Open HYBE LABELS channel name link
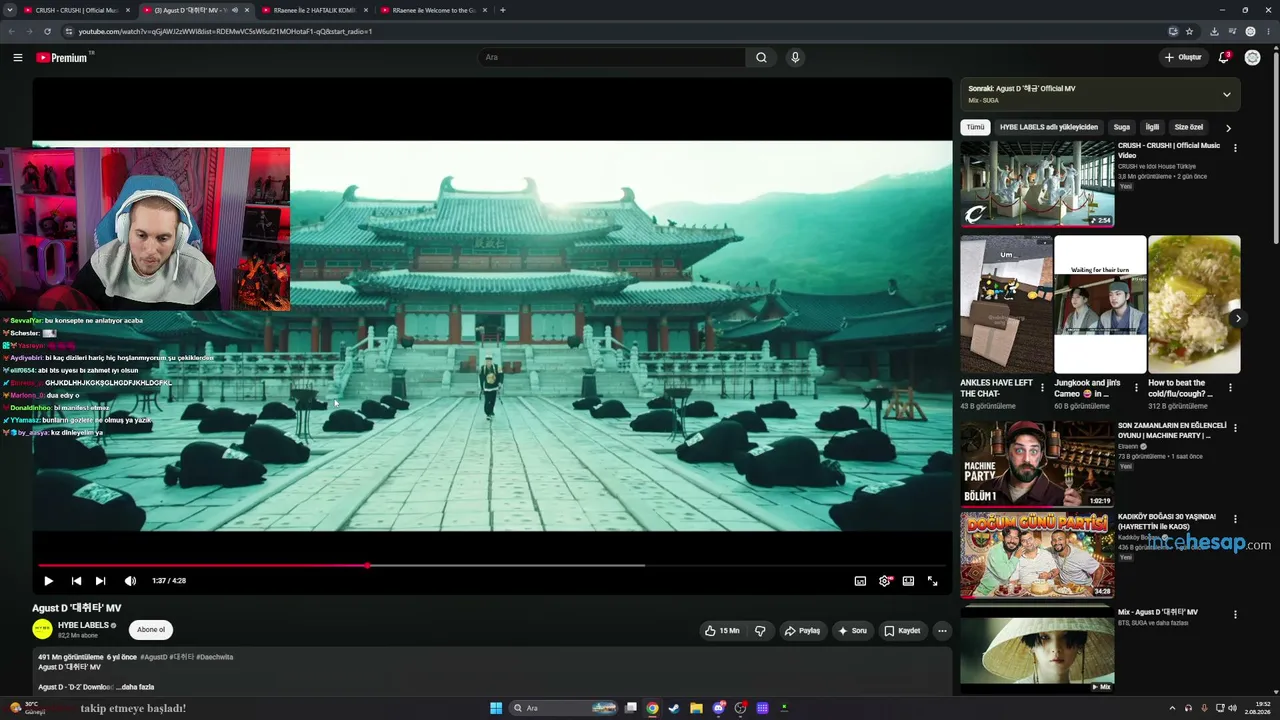Viewport: 1280px width, 720px height. coord(83,625)
